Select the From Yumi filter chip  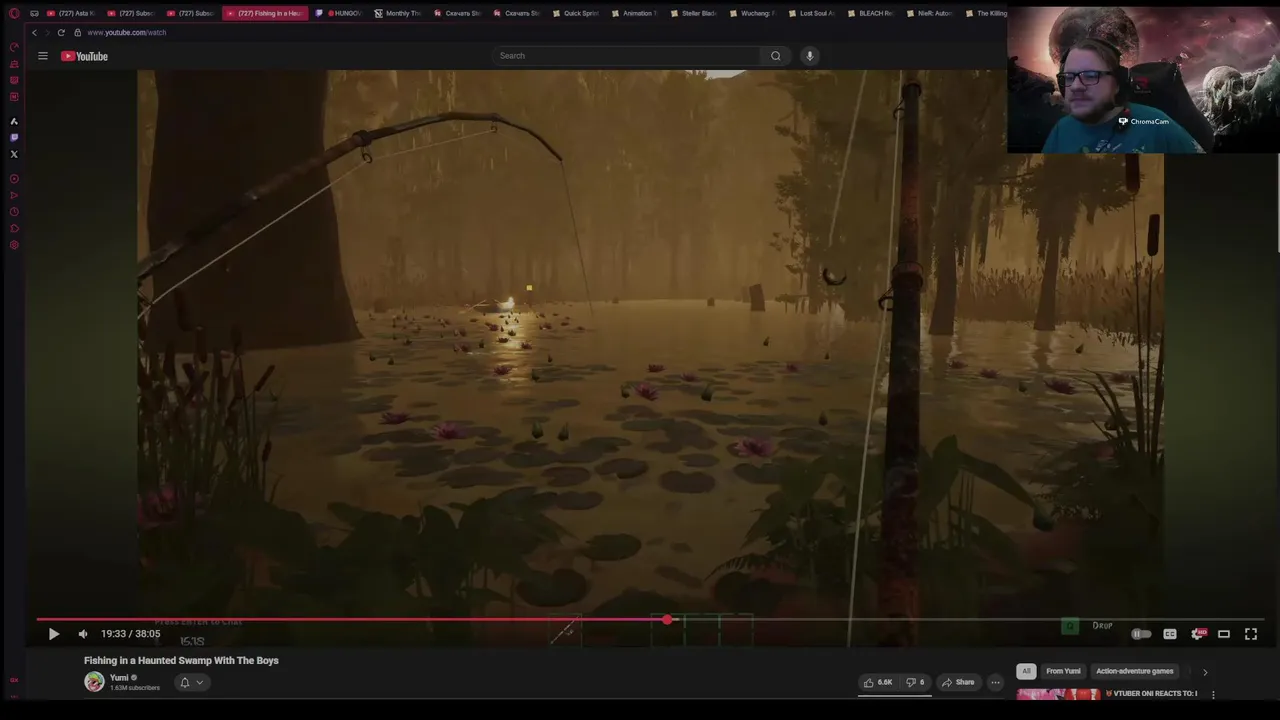[1063, 671]
